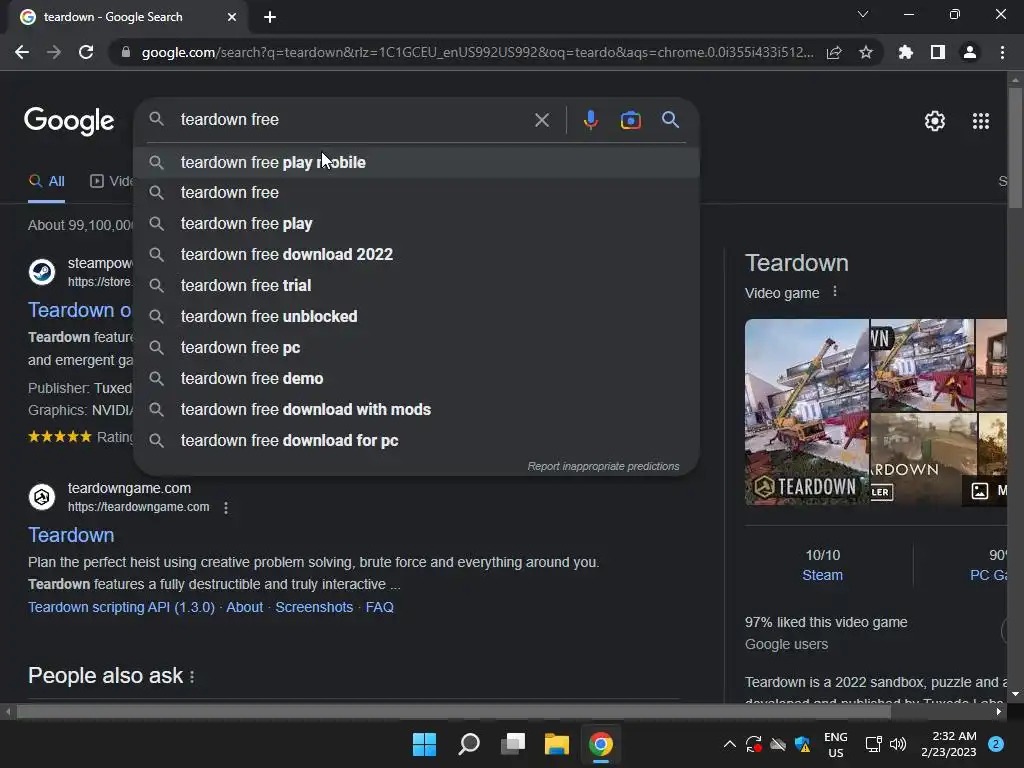This screenshot has width=1024, height=768.
Task: Select suggestion teardown free play
Action: tap(417, 223)
